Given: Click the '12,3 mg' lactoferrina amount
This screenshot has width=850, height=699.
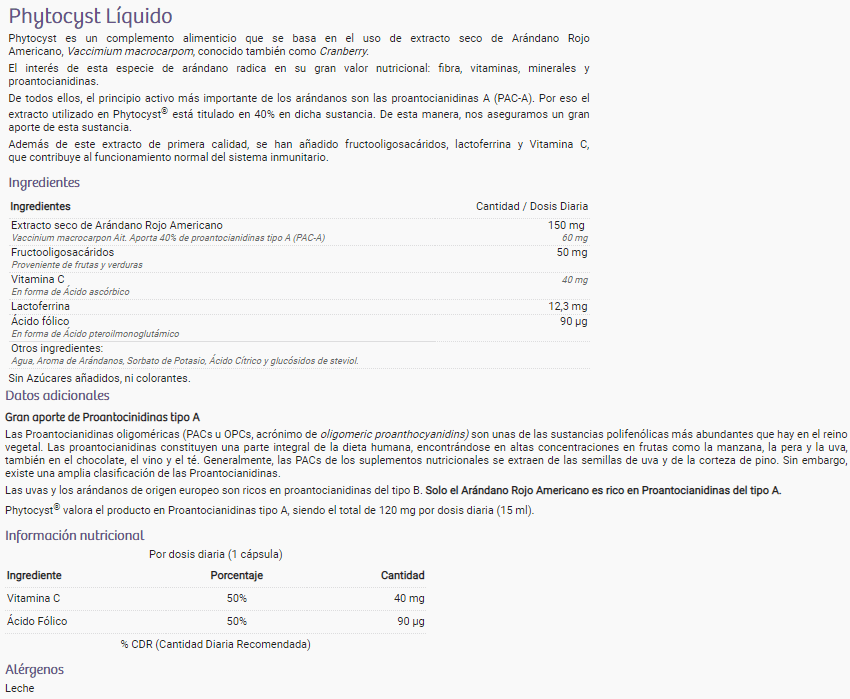Looking at the screenshot, I should [568, 306].
